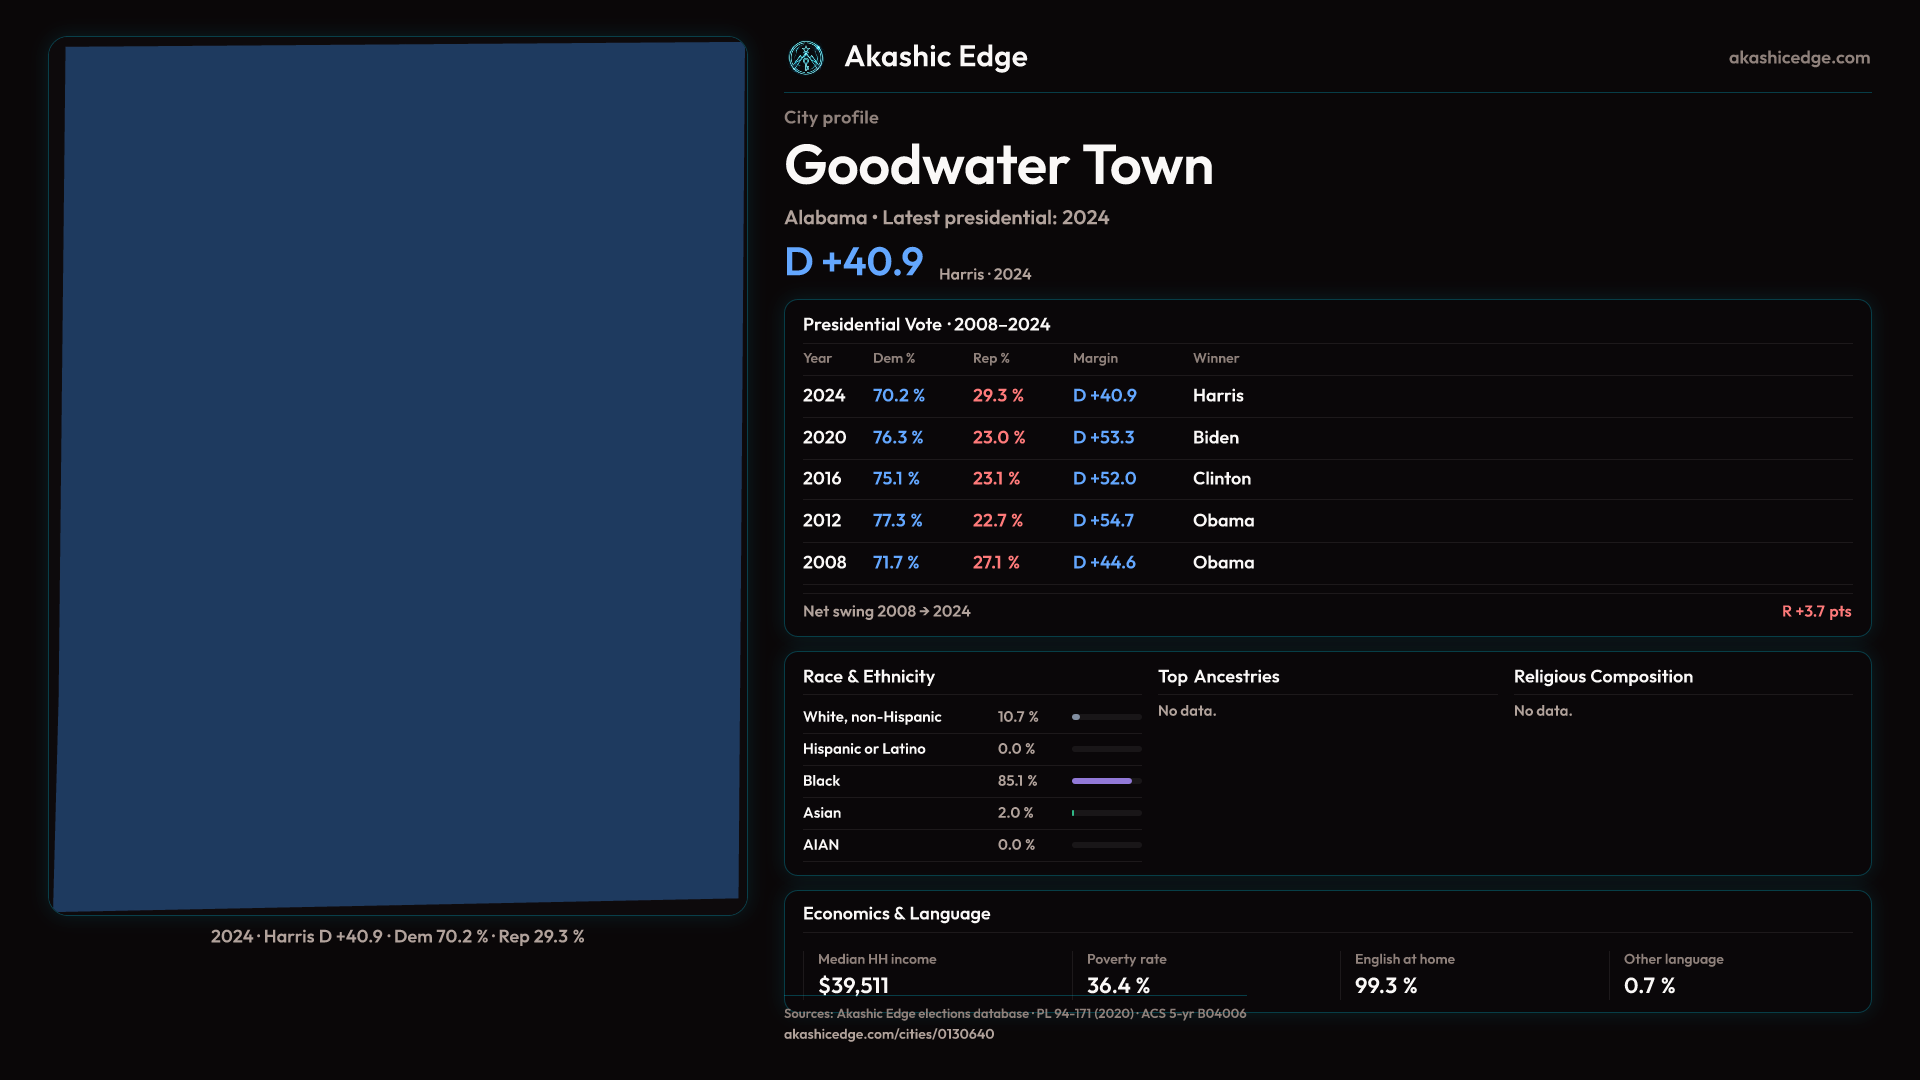The width and height of the screenshot is (1920, 1080).
Task: Click the Margin column header
Action: pos(1095,358)
